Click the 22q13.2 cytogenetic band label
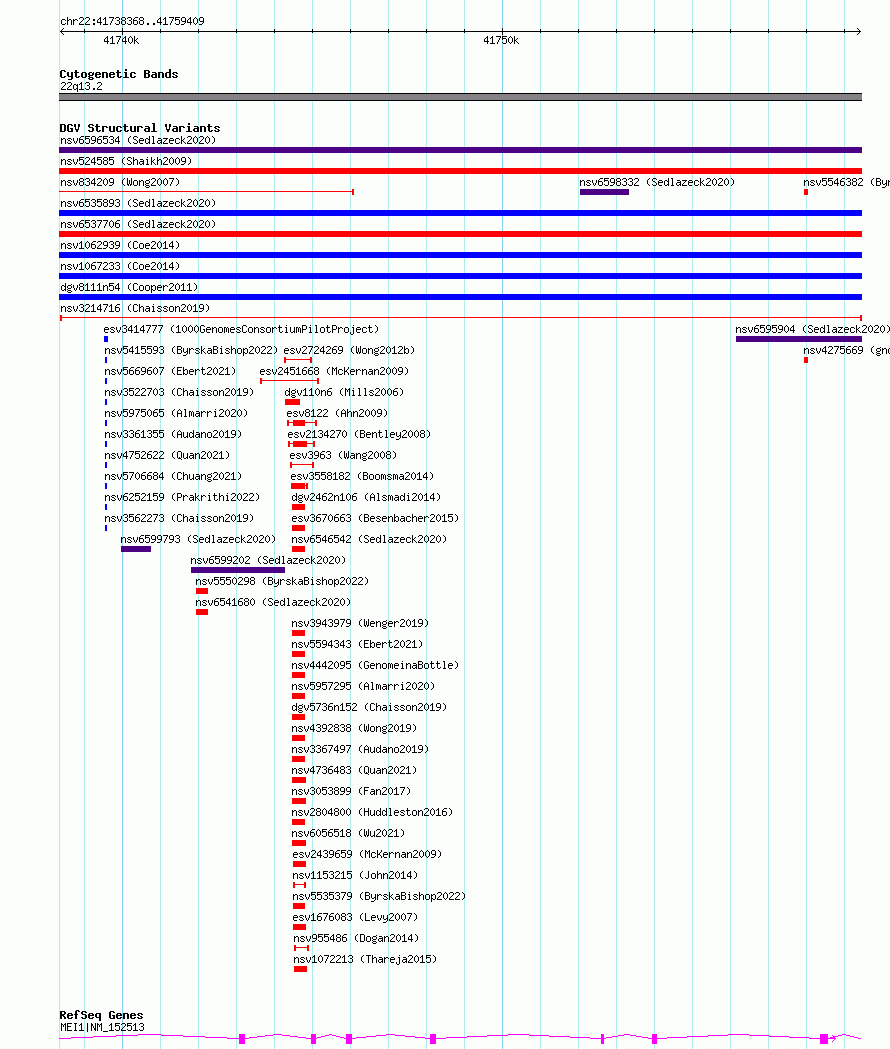The image size is (890, 1049). [x=81, y=86]
